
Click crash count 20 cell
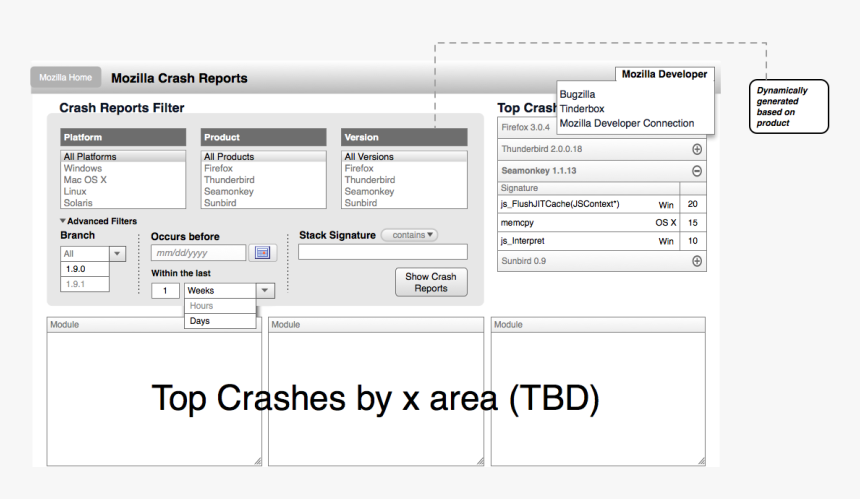[693, 204]
